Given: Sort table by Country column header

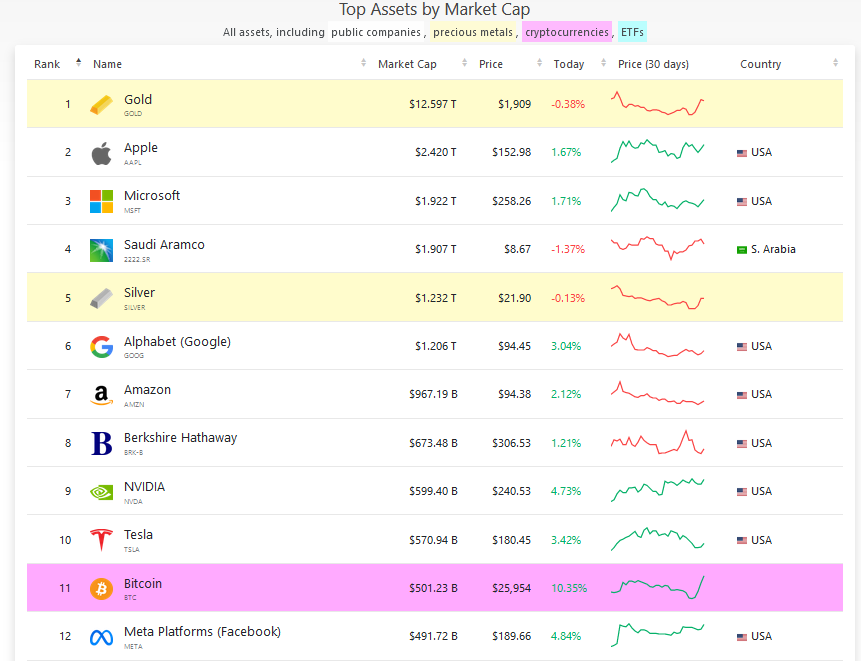Looking at the screenshot, I should [760, 64].
